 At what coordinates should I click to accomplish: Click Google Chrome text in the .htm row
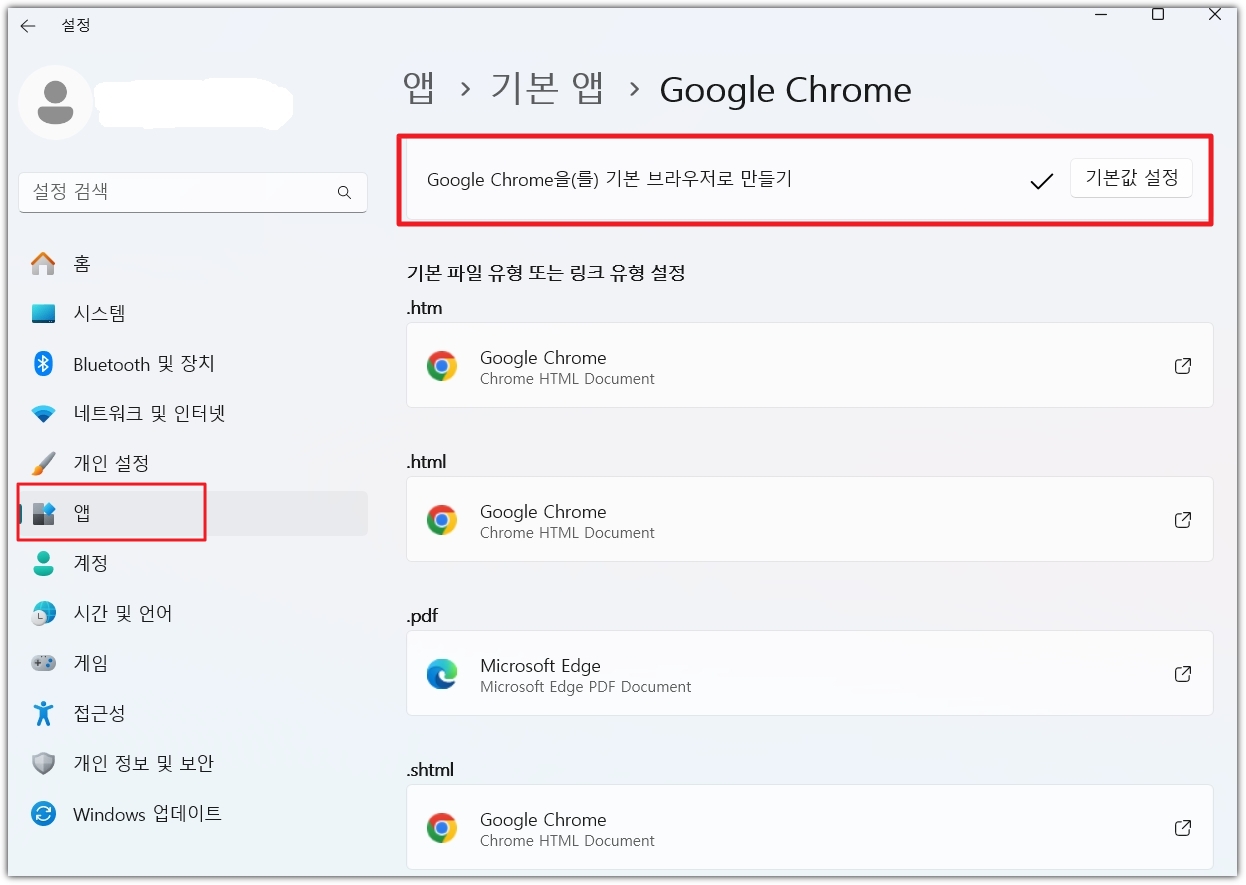(x=543, y=357)
